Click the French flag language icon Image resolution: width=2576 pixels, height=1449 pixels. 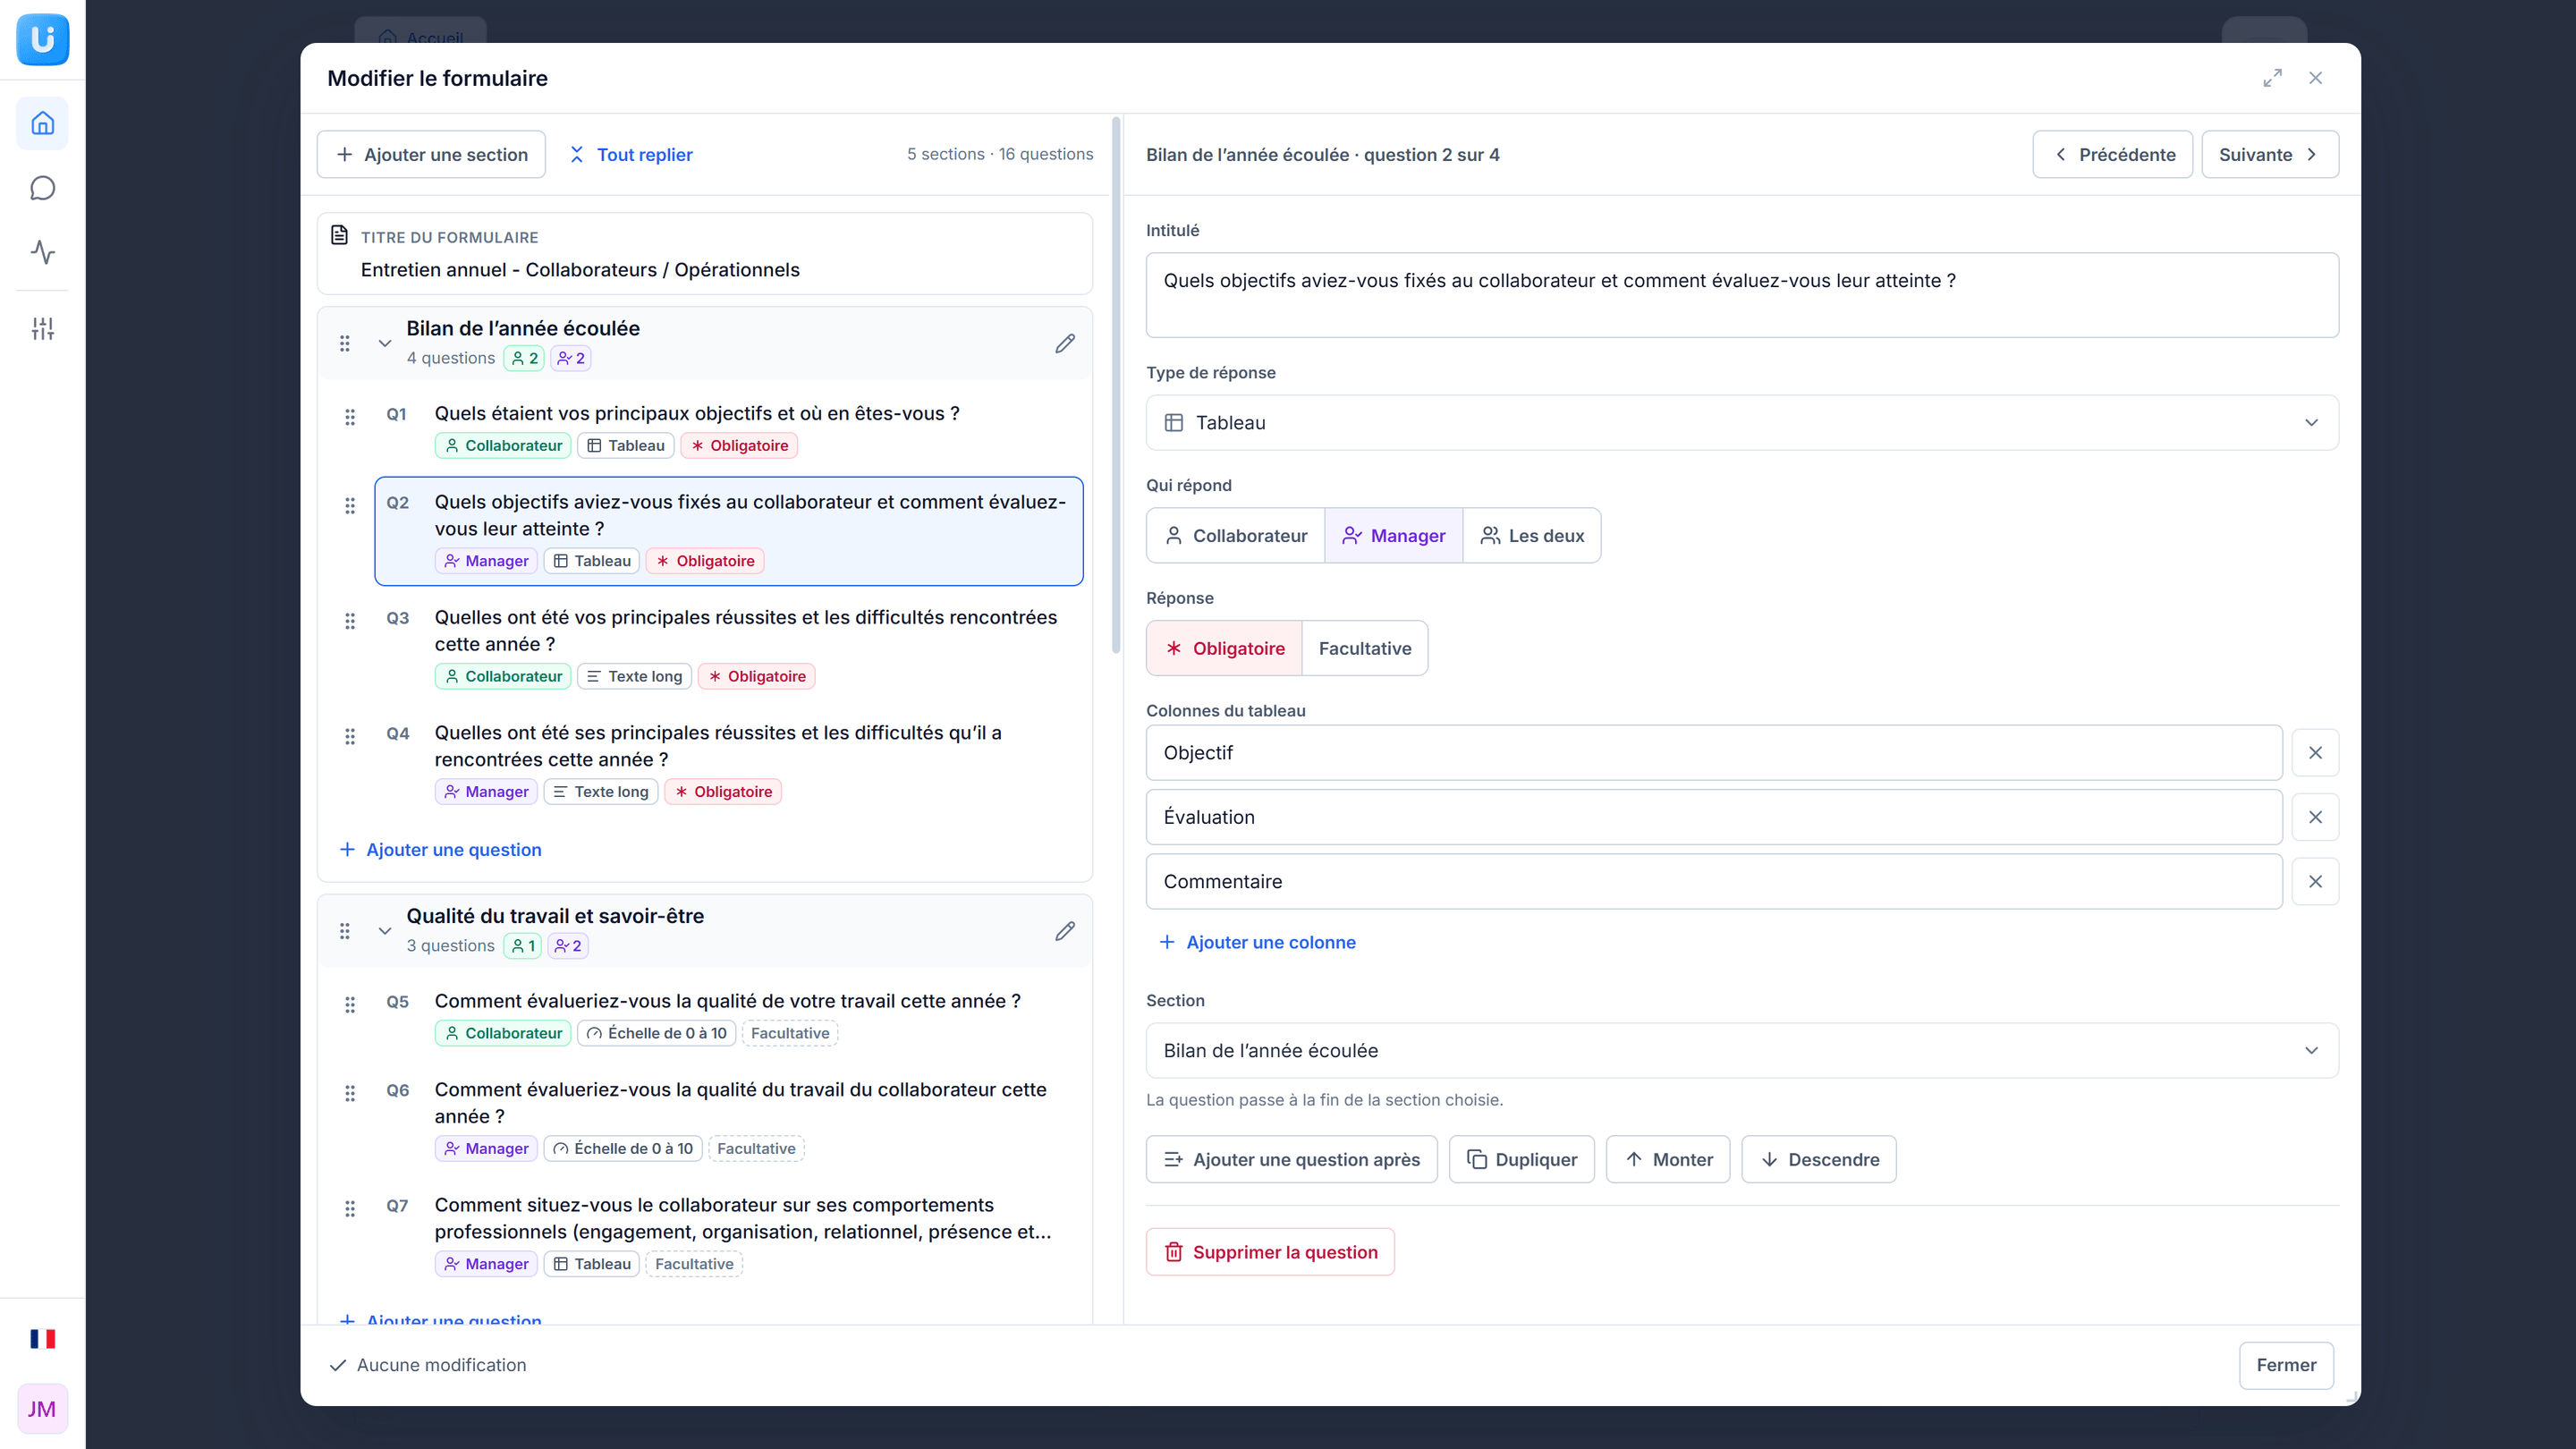tap(42, 1339)
